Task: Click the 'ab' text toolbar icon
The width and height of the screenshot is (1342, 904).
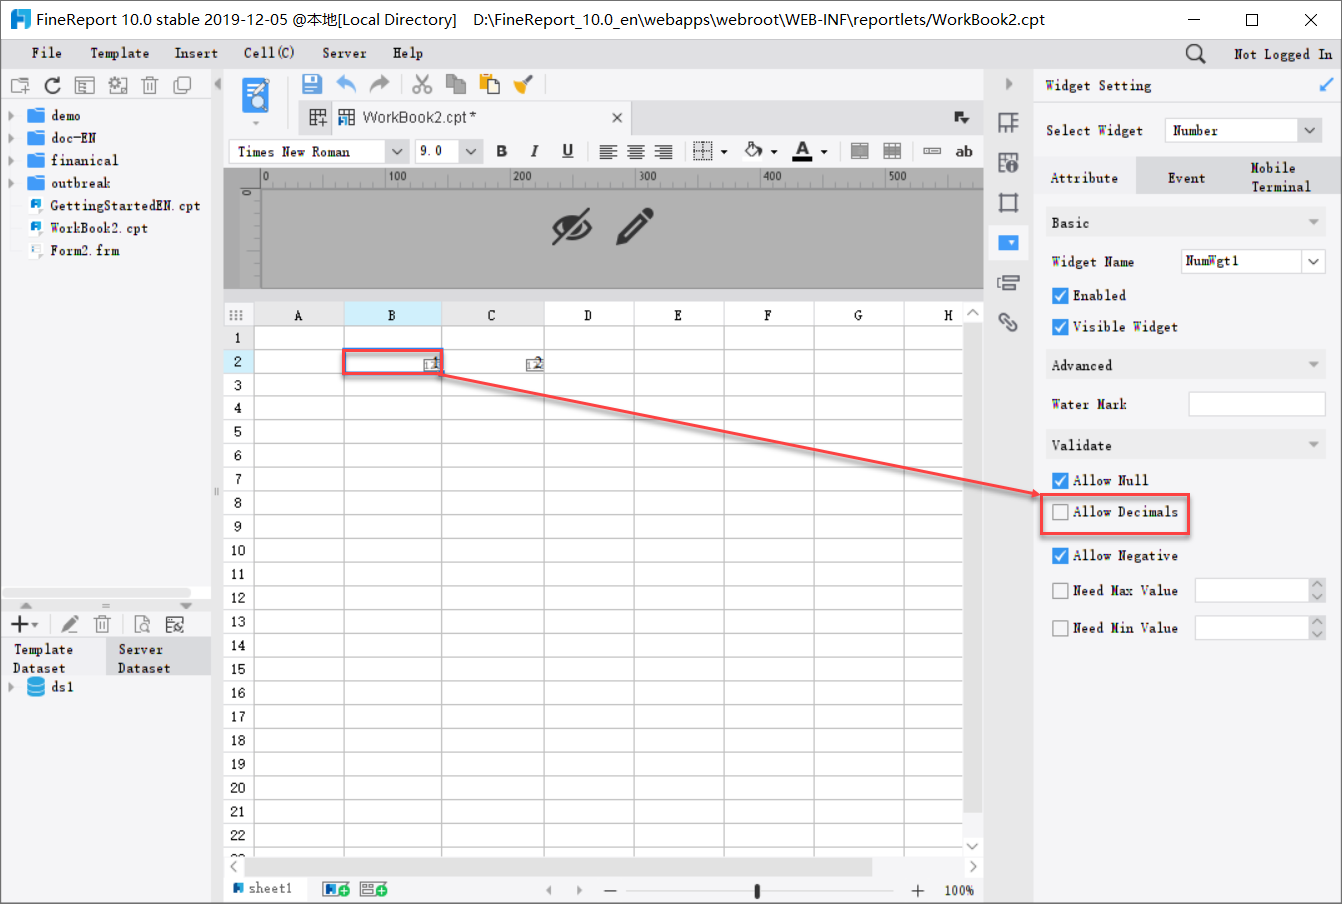Action: click(964, 151)
